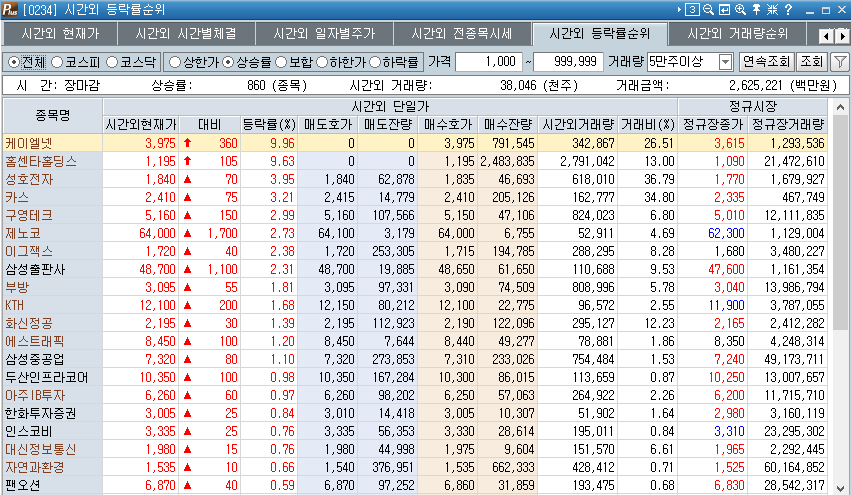
Task: Click the minimum price field showing 1,000
Action: pyautogui.click(x=489, y=62)
